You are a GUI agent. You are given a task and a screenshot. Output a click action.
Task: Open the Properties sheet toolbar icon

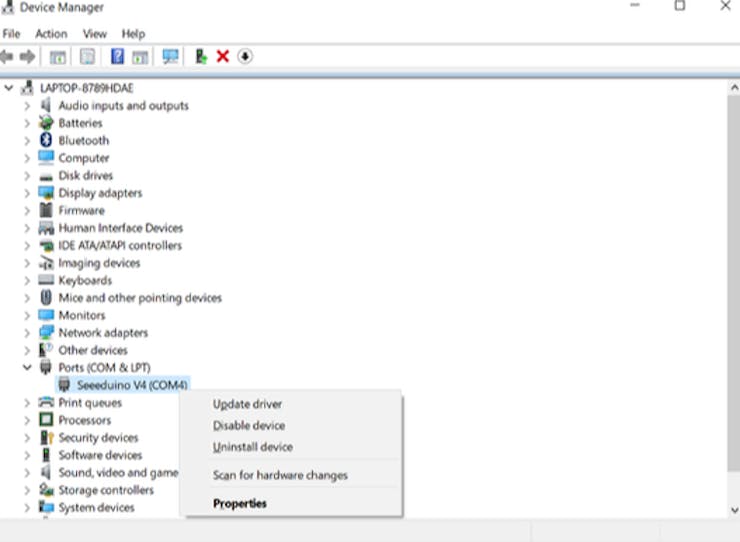click(87, 57)
